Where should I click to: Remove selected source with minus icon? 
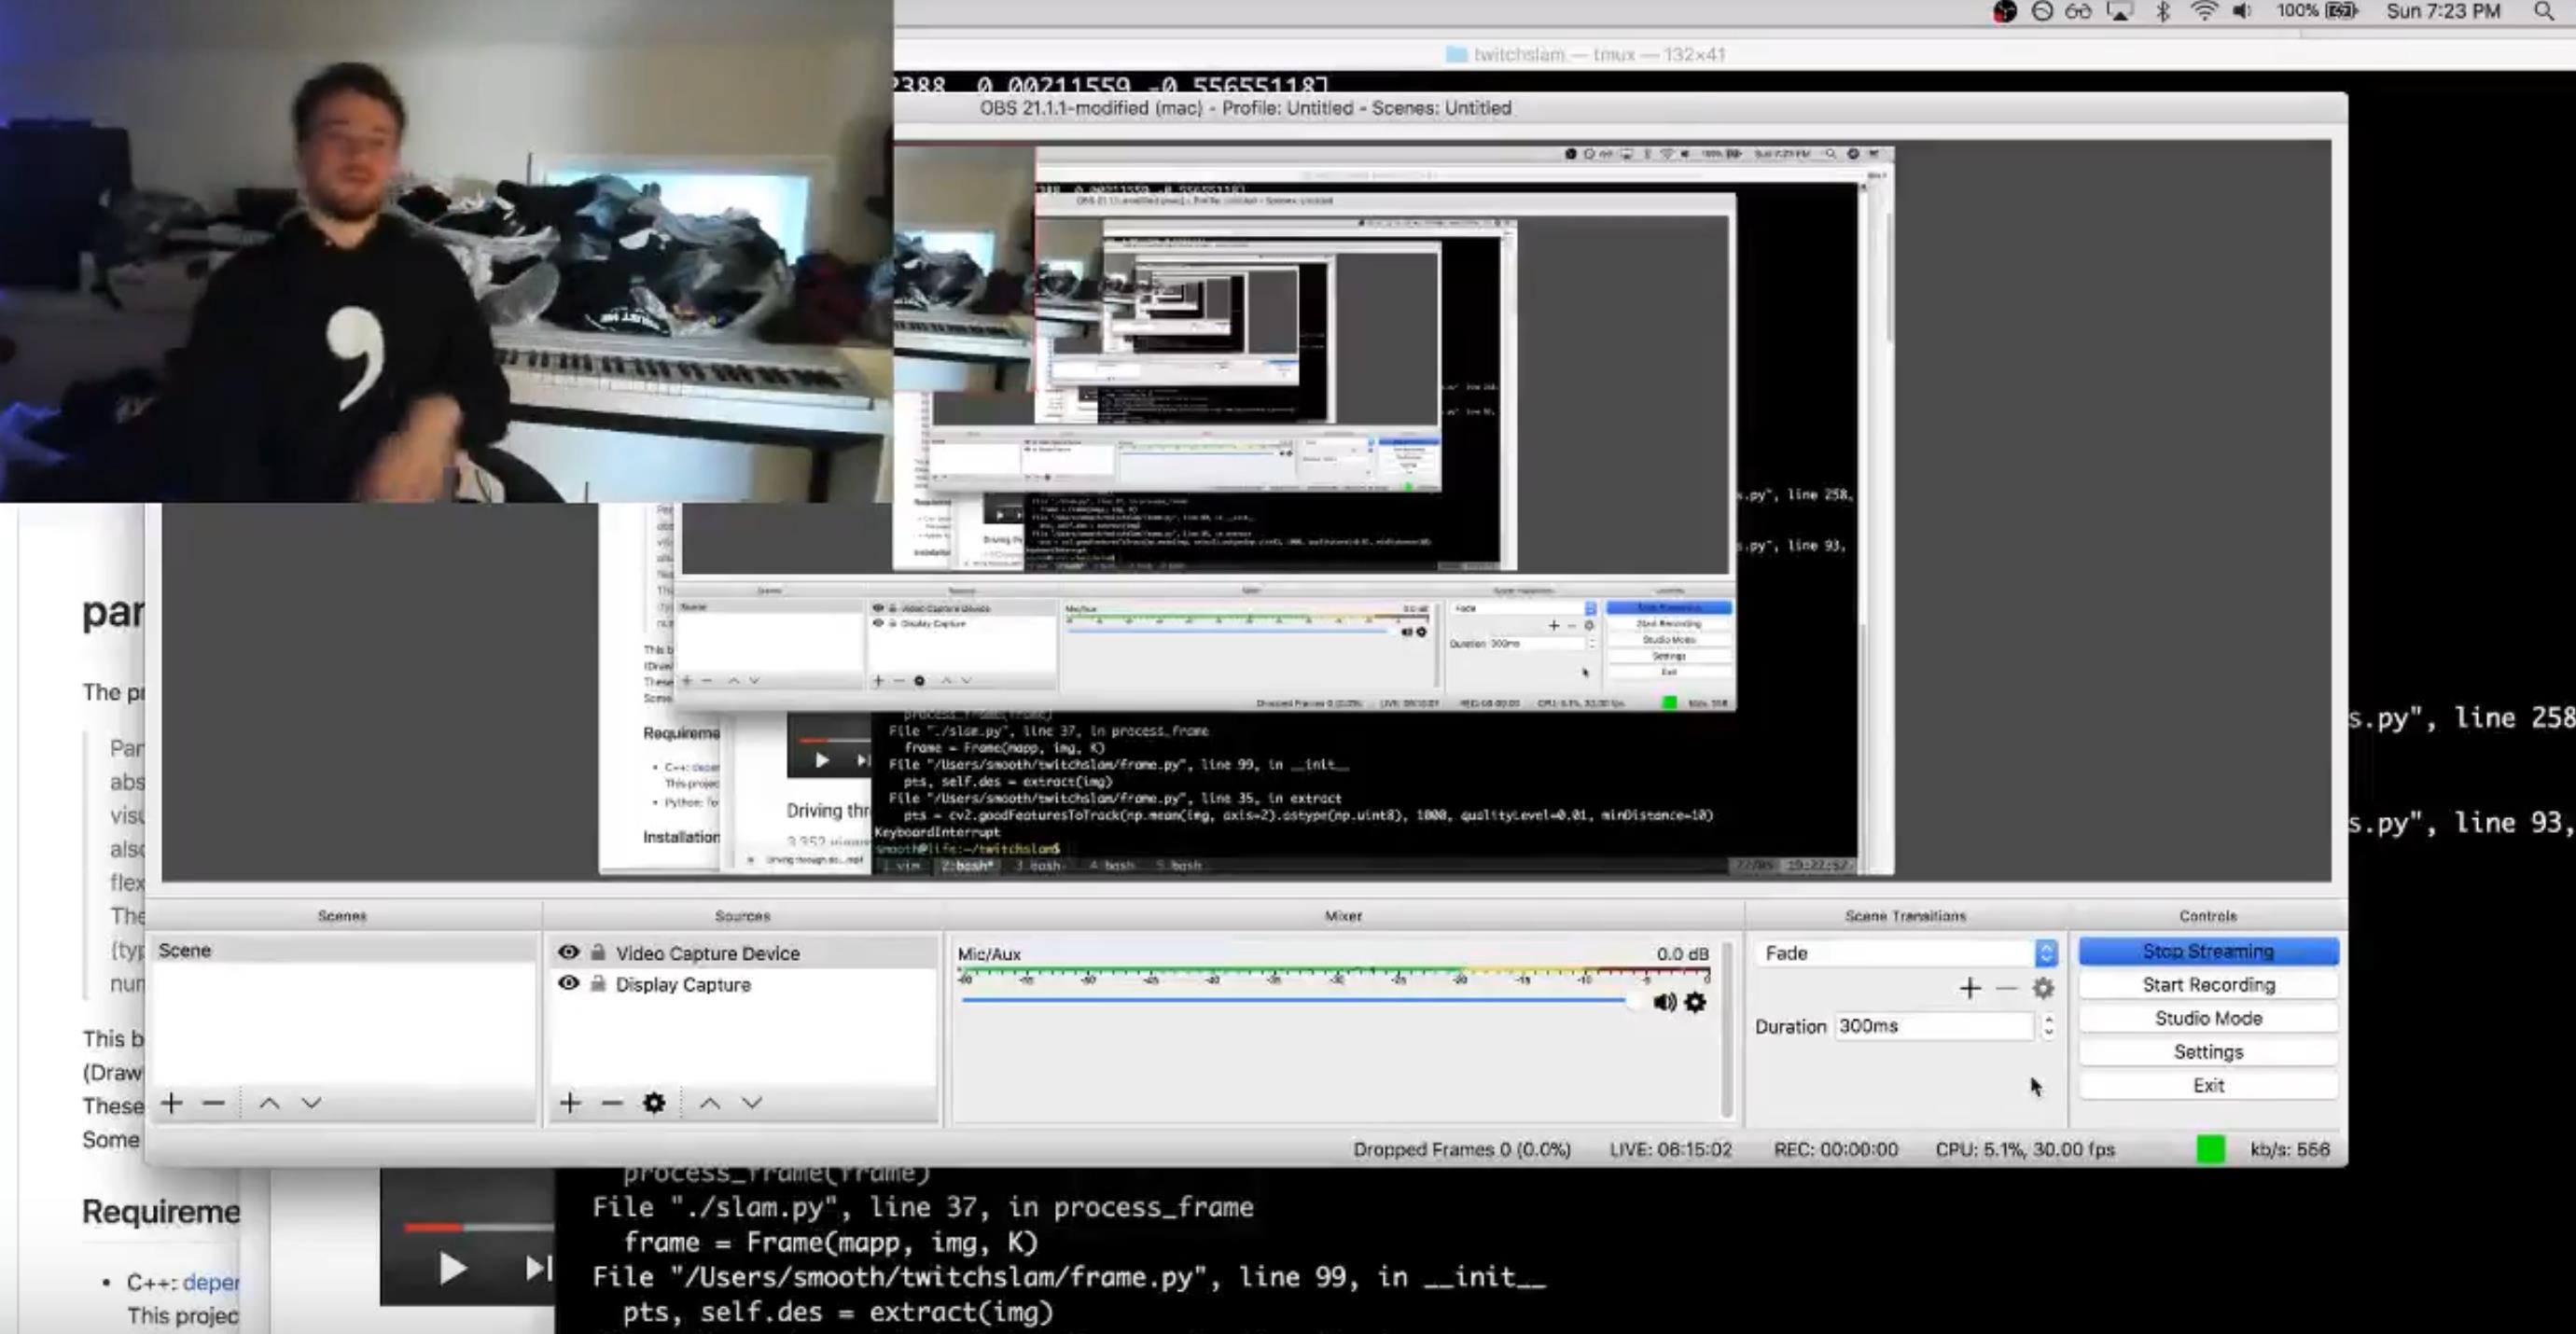click(612, 1103)
